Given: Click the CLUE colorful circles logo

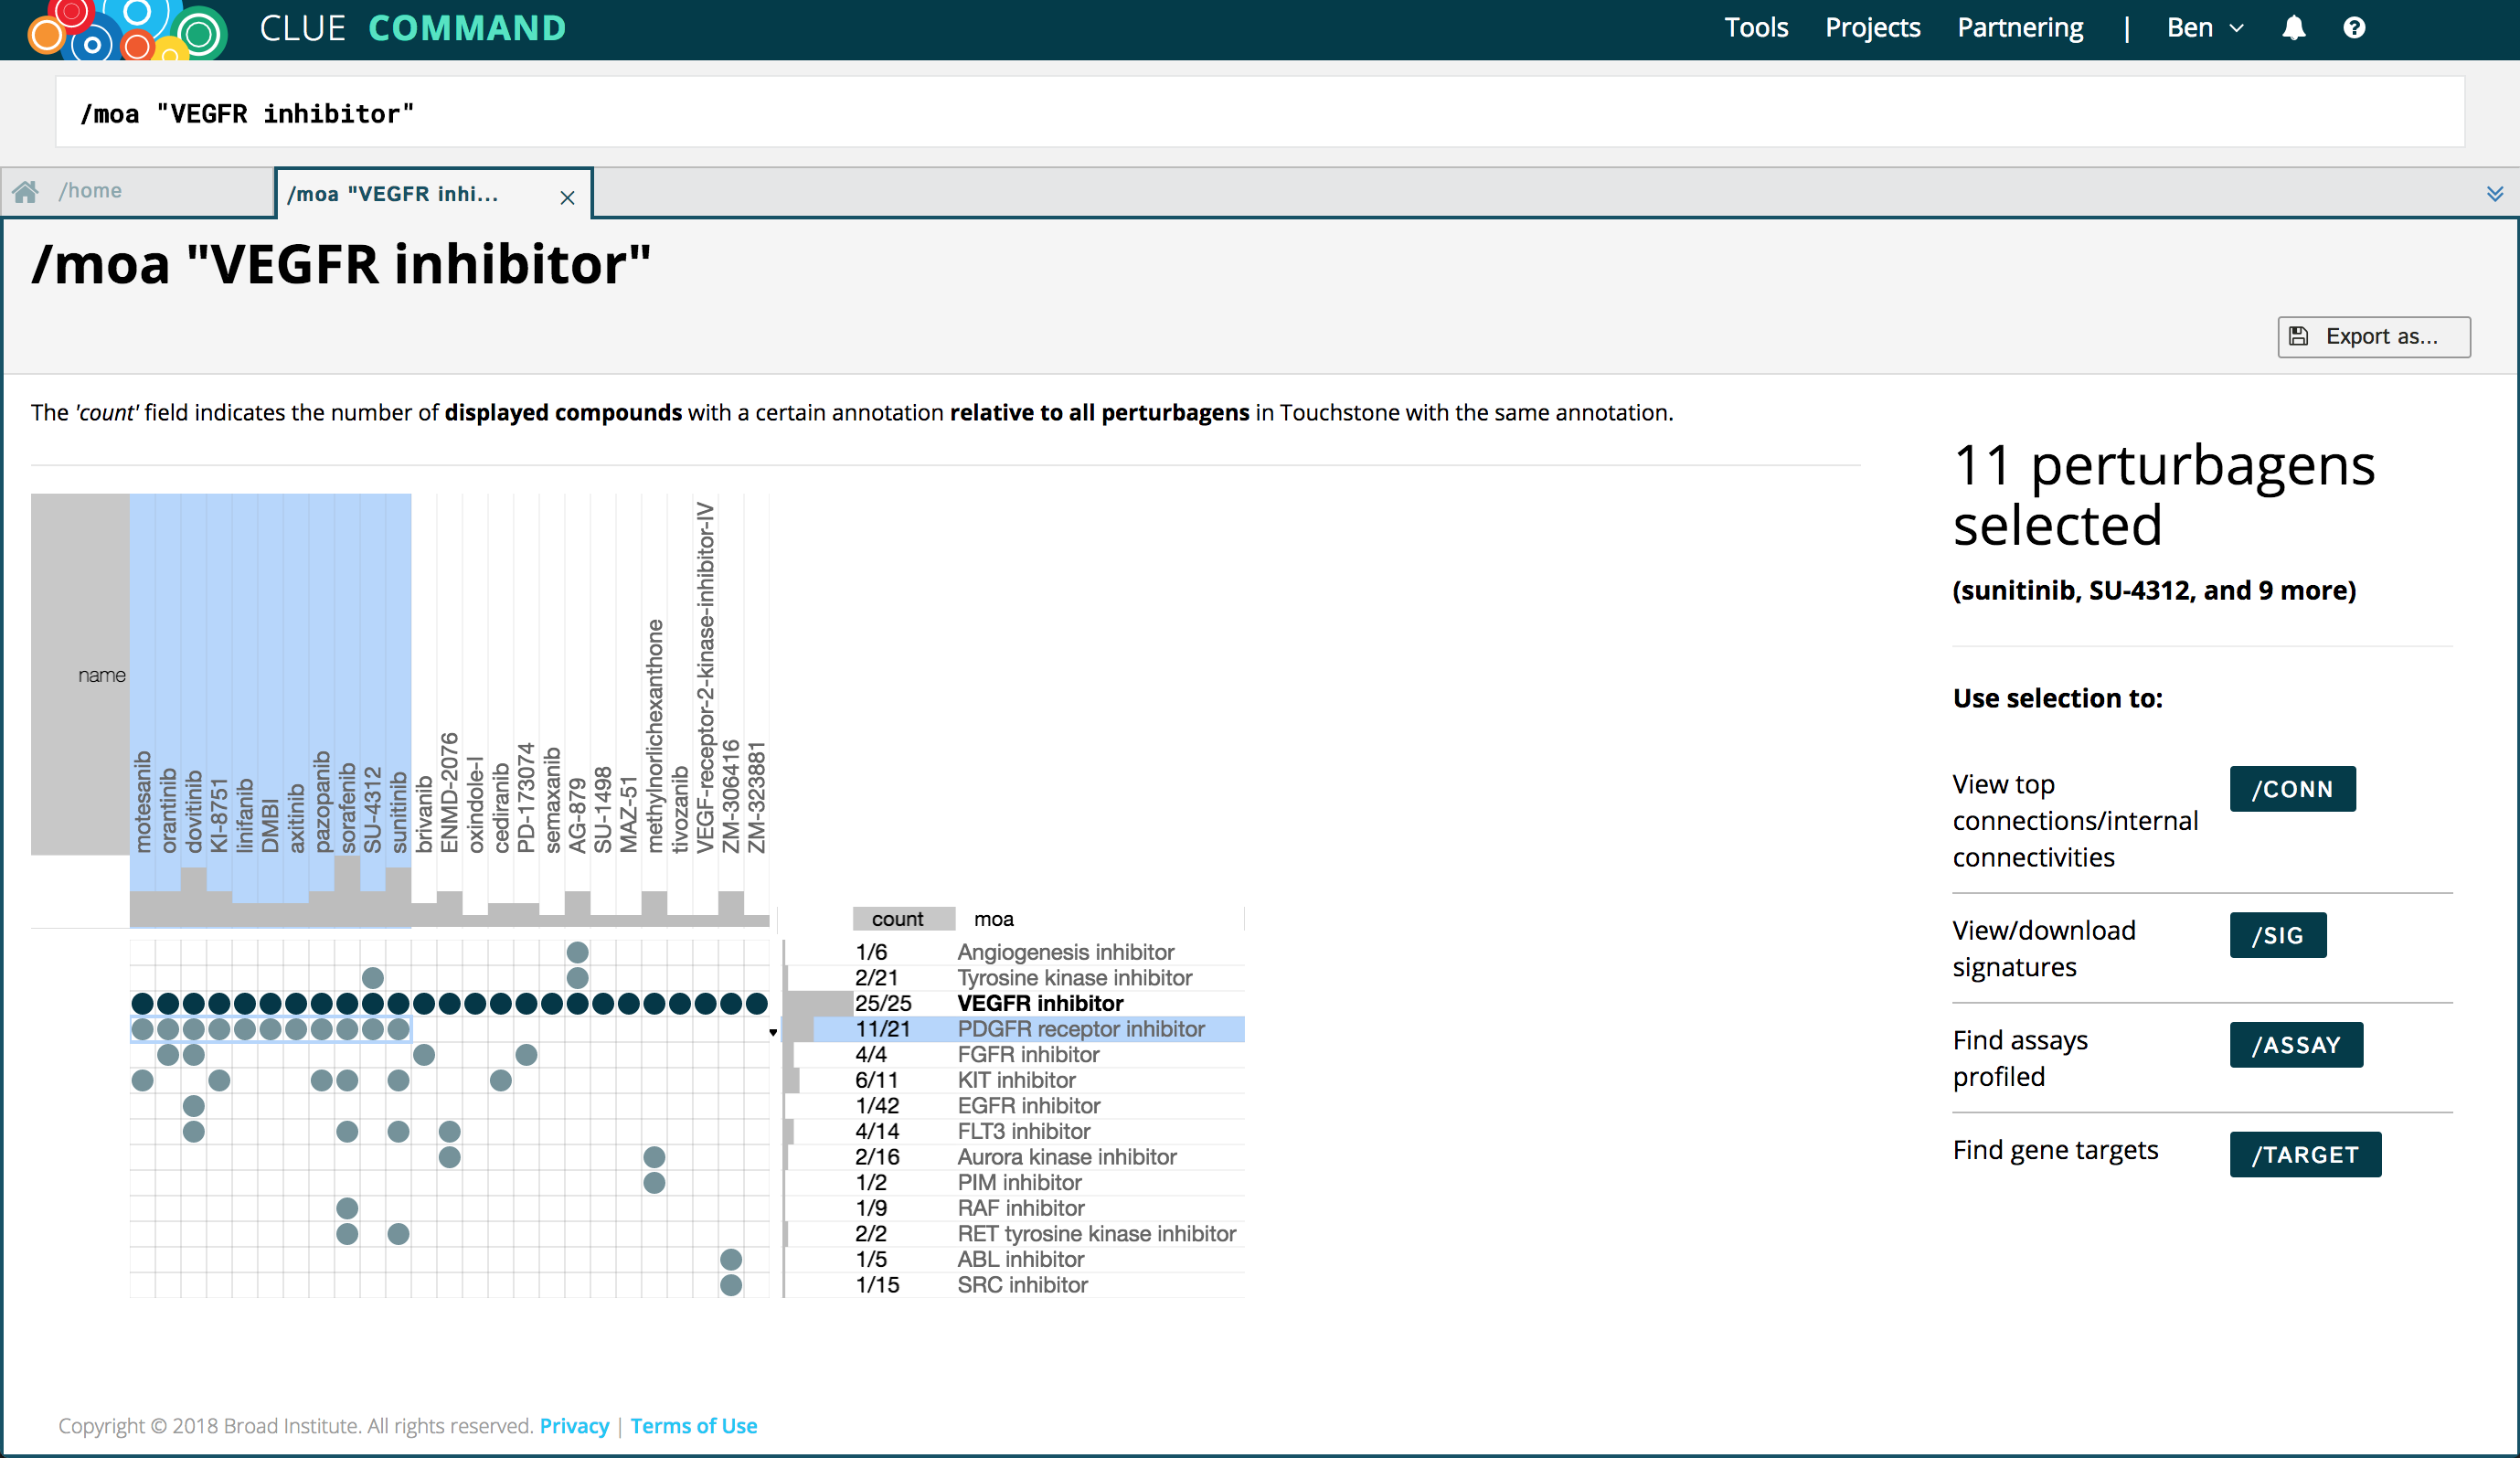Looking at the screenshot, I should 128,30.
